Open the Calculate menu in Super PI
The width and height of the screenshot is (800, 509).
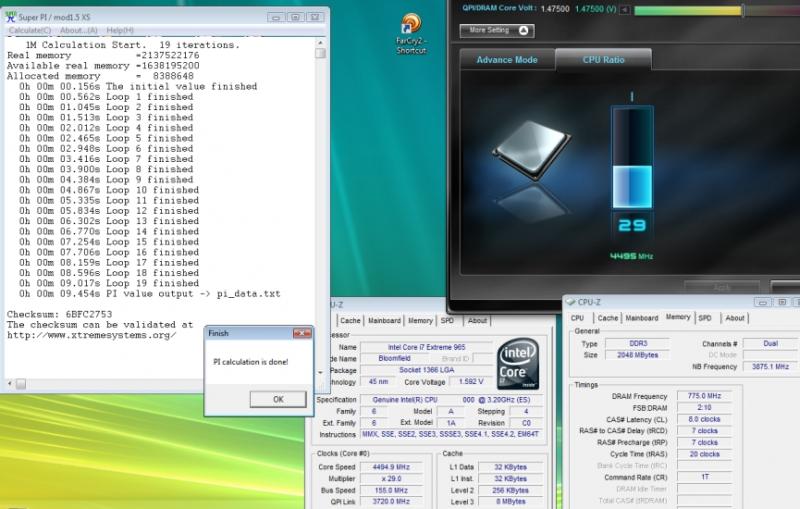coord(30,31)
